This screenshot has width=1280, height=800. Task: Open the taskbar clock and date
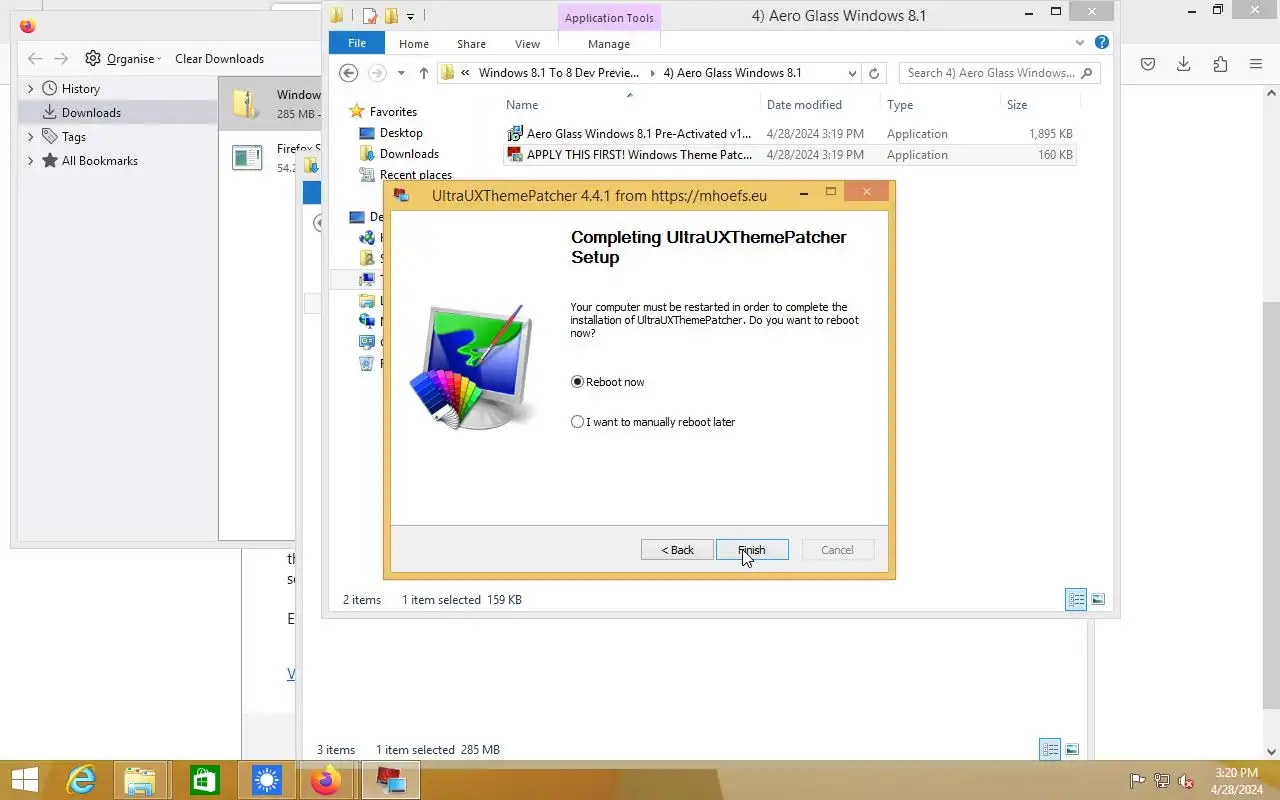[1236, 781]
